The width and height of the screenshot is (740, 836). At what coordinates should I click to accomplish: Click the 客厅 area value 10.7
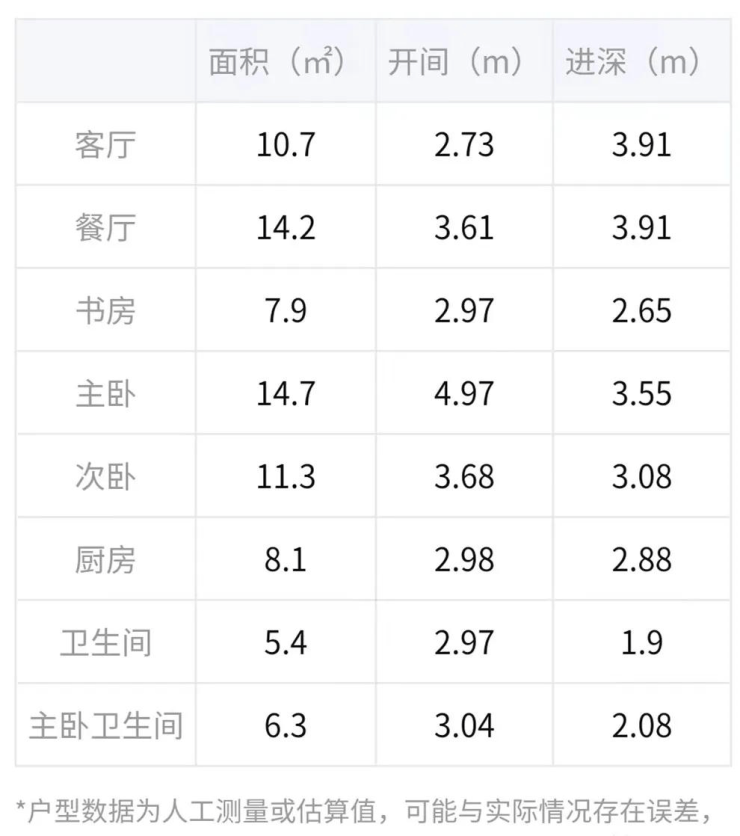coord(285,144)
